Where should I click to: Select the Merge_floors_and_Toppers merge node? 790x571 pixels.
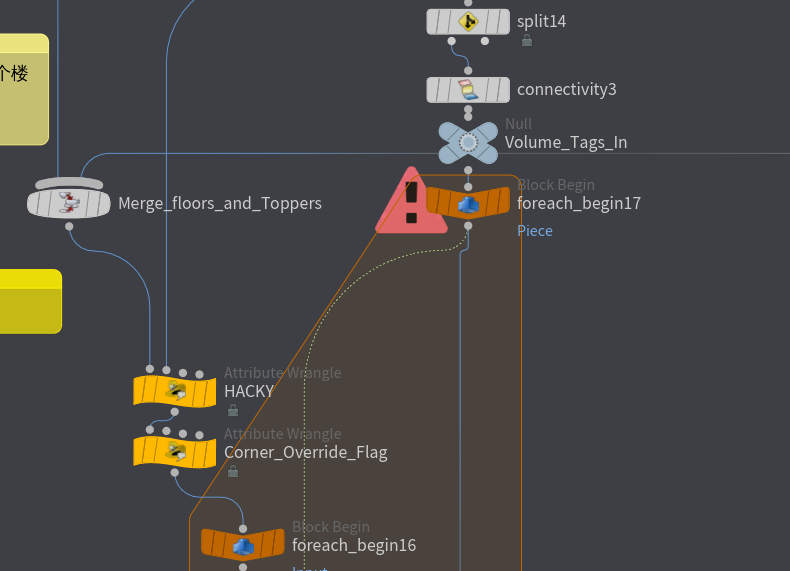(68, 203)
